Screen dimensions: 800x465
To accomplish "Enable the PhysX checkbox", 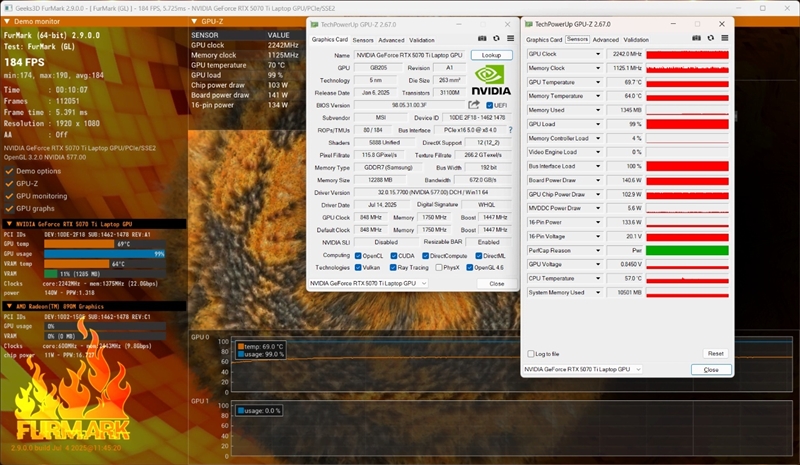I will point(438,267).
